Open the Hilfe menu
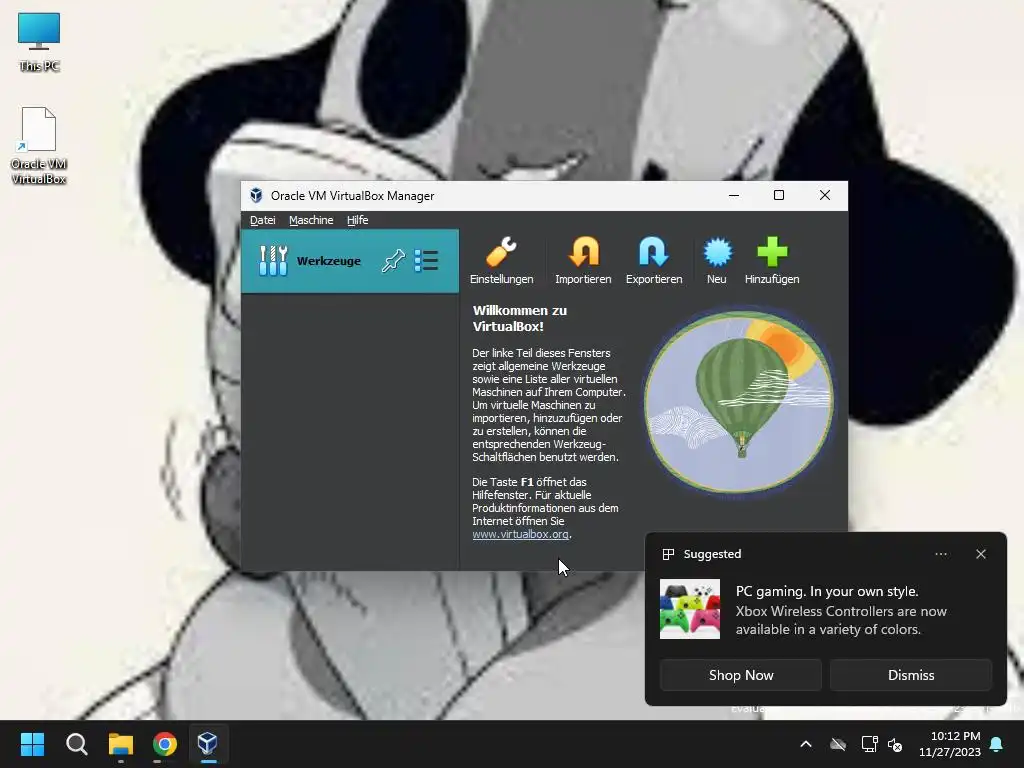Viewport: 1024px width, 768px height. click(357, 220)
